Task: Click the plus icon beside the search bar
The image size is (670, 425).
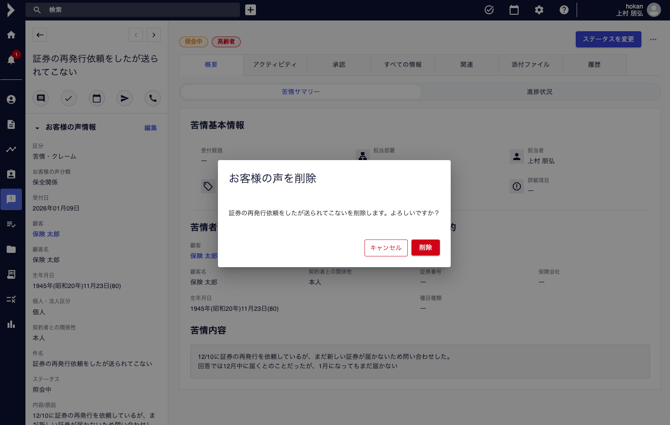Action: point(250,10)
